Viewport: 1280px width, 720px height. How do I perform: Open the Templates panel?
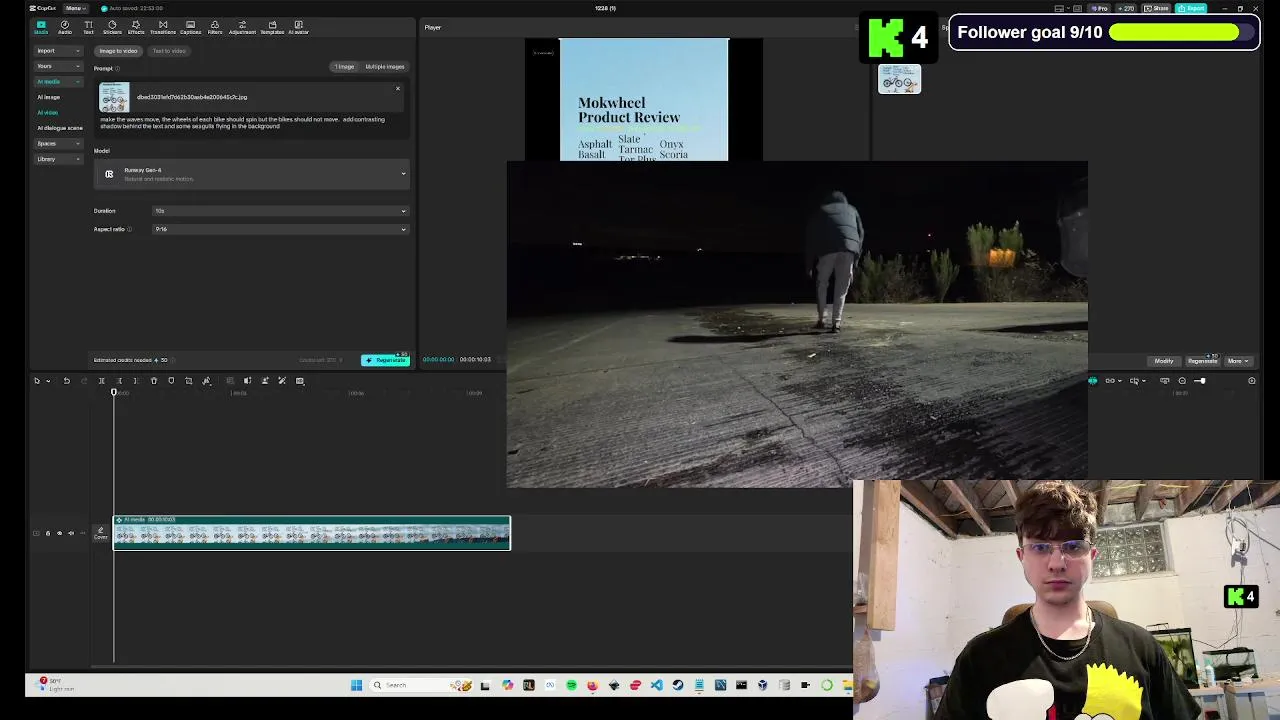pyautogui.click(x=272, y=27)
